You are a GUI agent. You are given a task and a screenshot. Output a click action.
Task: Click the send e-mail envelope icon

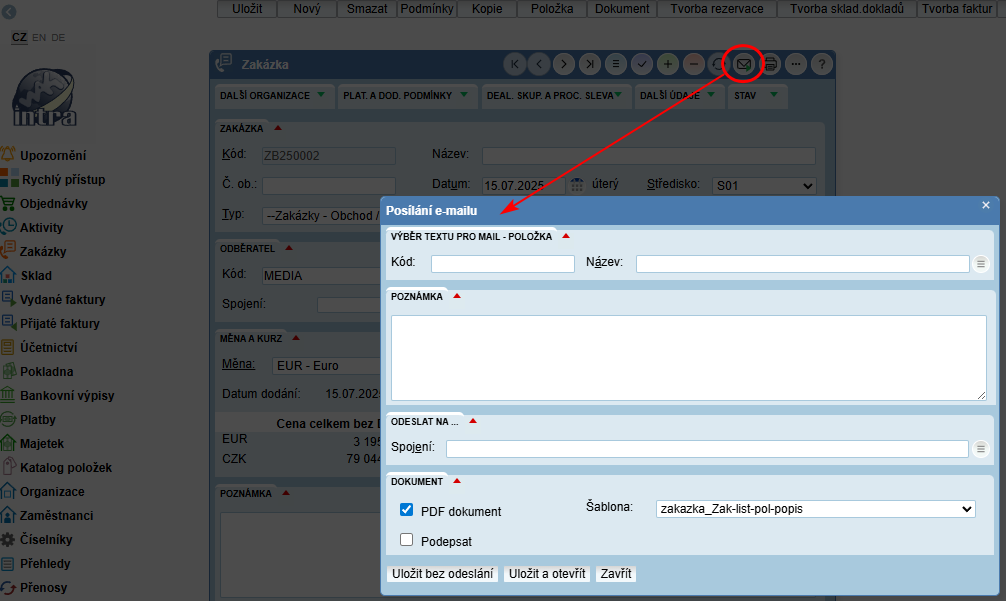[744, 64]
